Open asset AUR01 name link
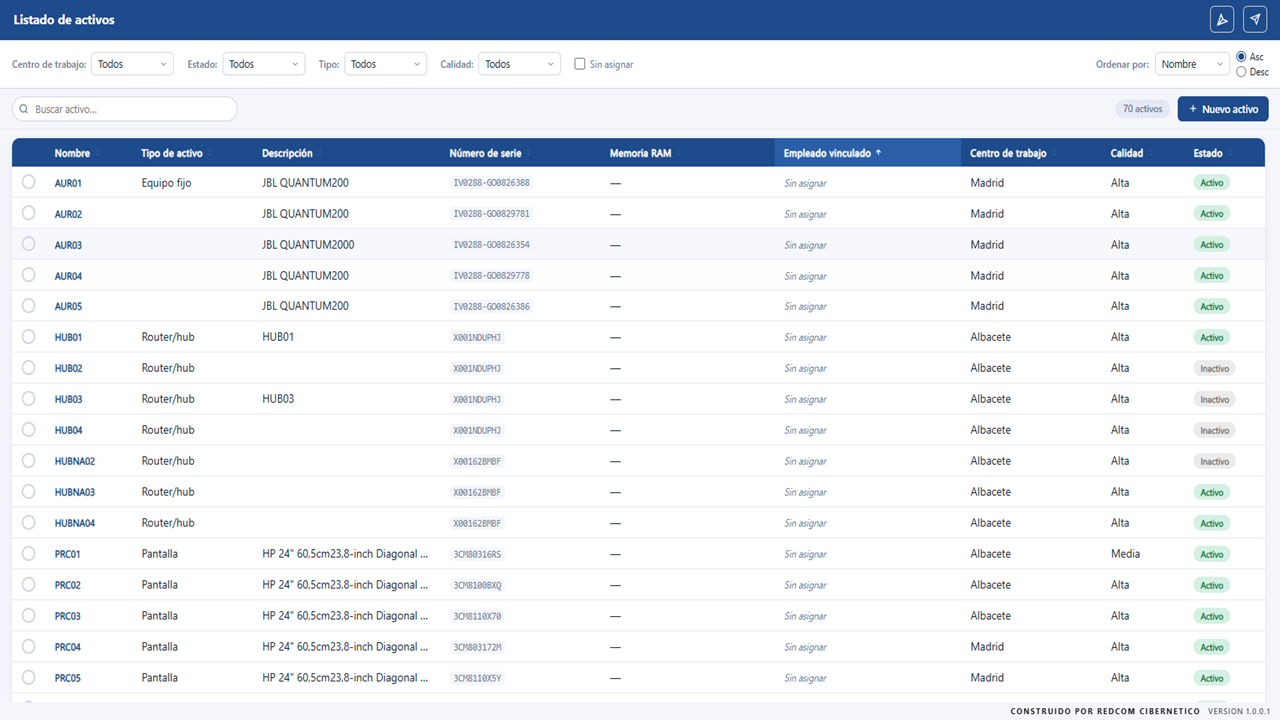The width and height of the screenshot is (1280, 720). (x=68, y=183)
